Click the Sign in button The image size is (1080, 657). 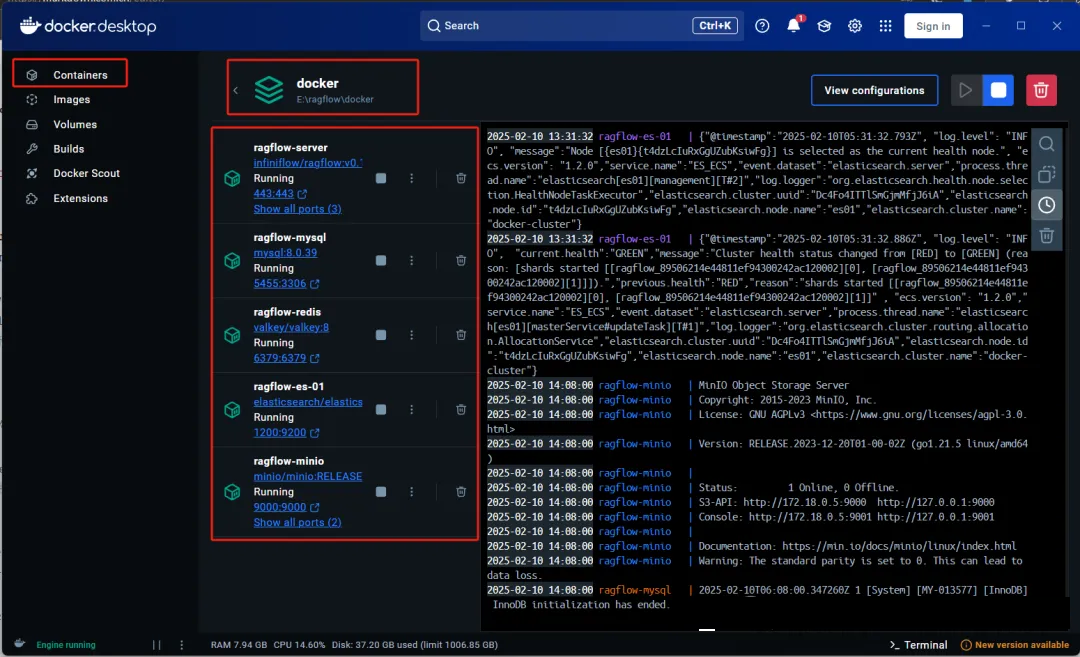tap(933, 26)
